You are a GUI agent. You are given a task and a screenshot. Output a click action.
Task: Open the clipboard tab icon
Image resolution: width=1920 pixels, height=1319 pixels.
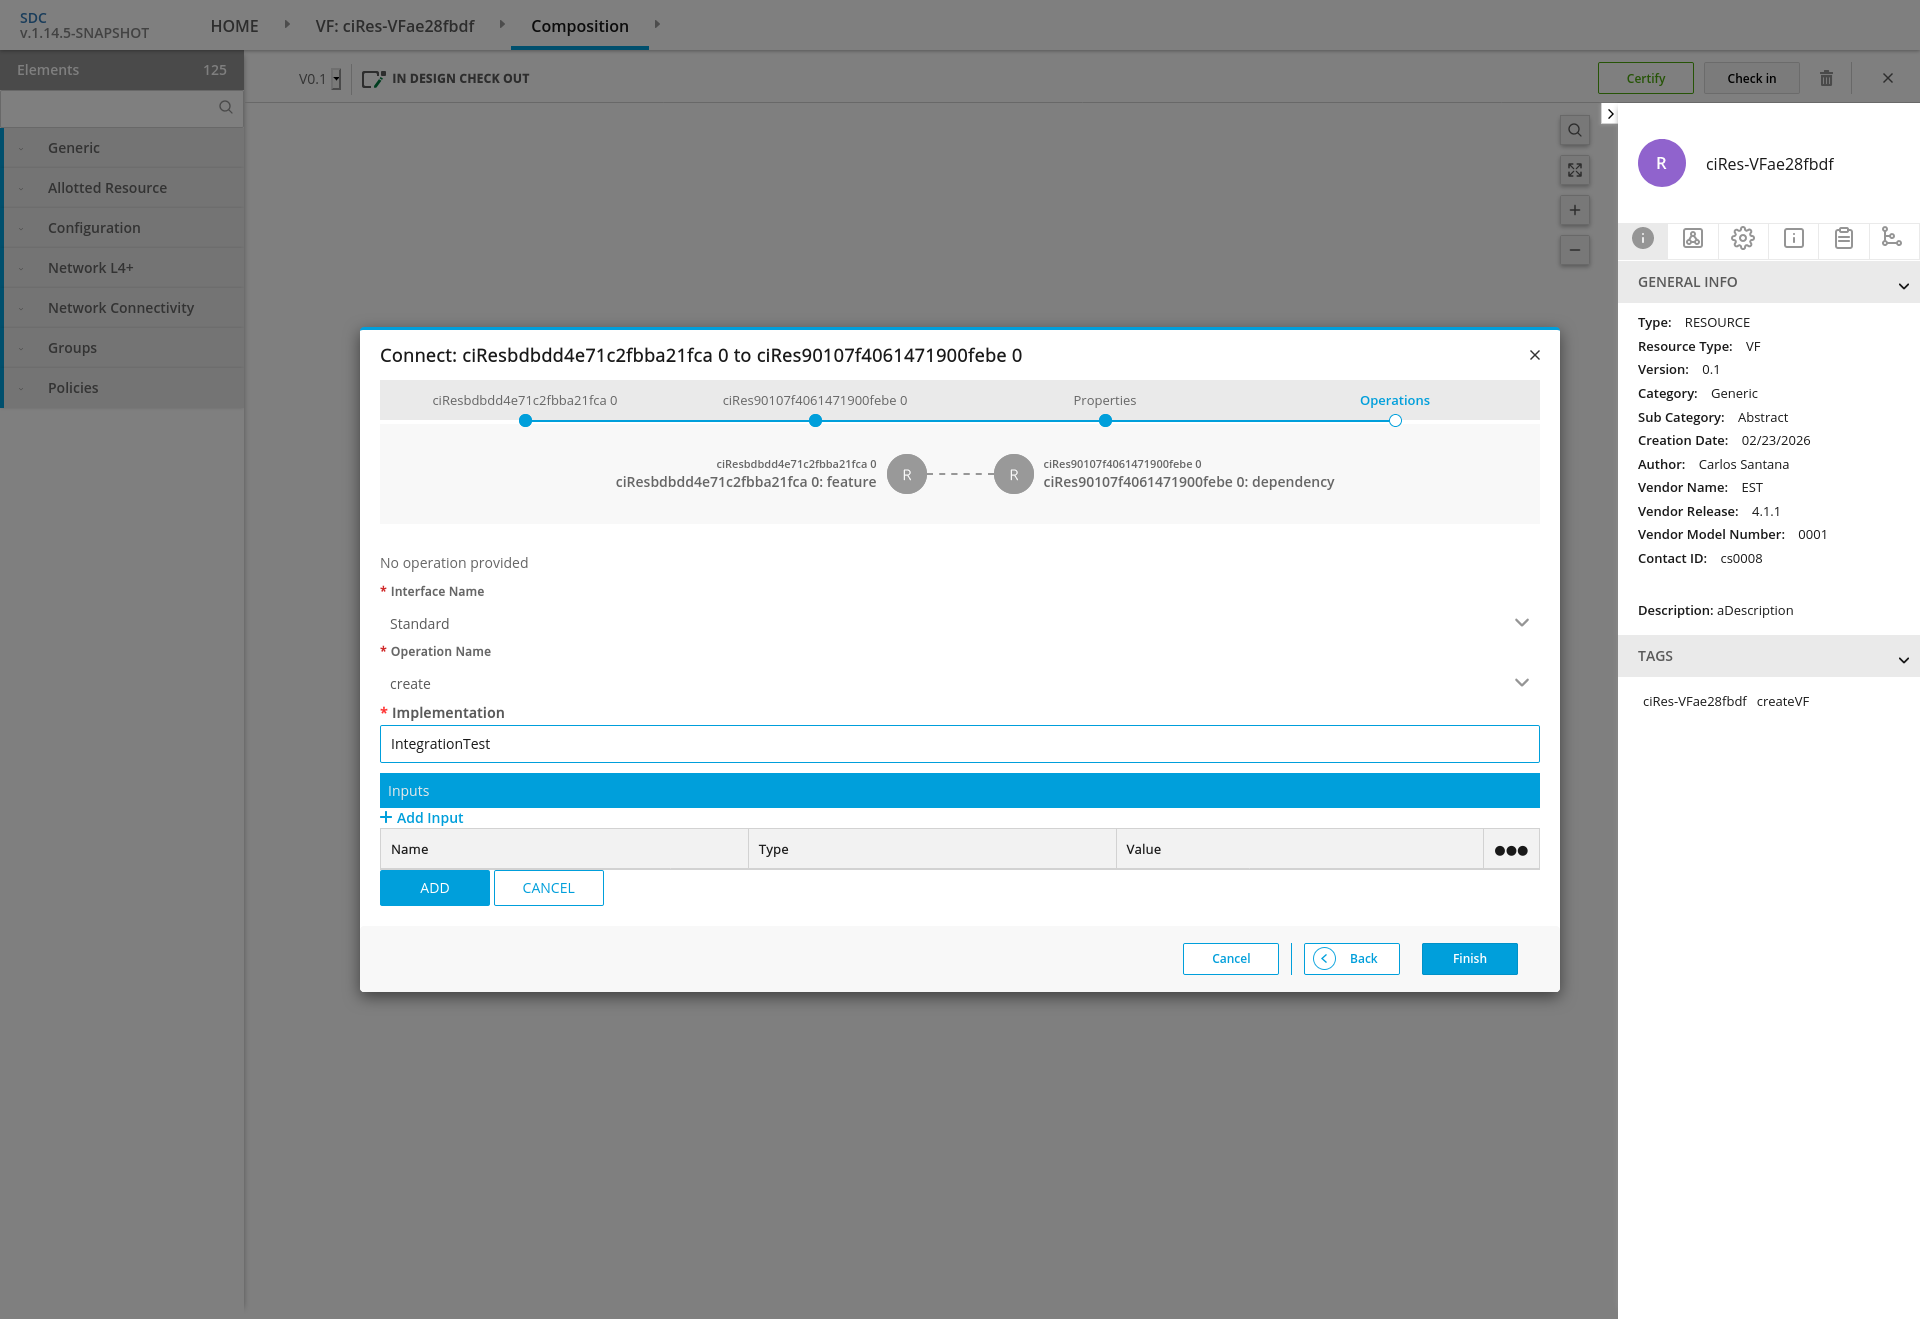(1843, 238)
